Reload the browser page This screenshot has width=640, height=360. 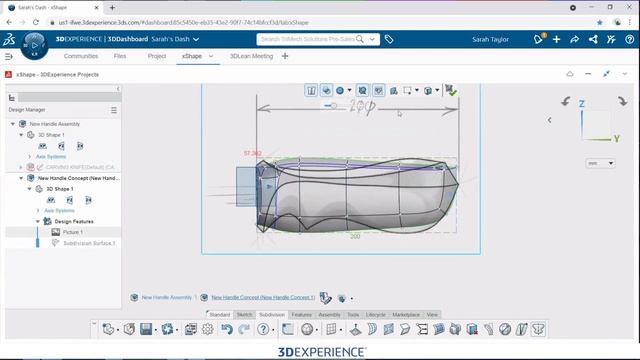[x=36, y=22]
